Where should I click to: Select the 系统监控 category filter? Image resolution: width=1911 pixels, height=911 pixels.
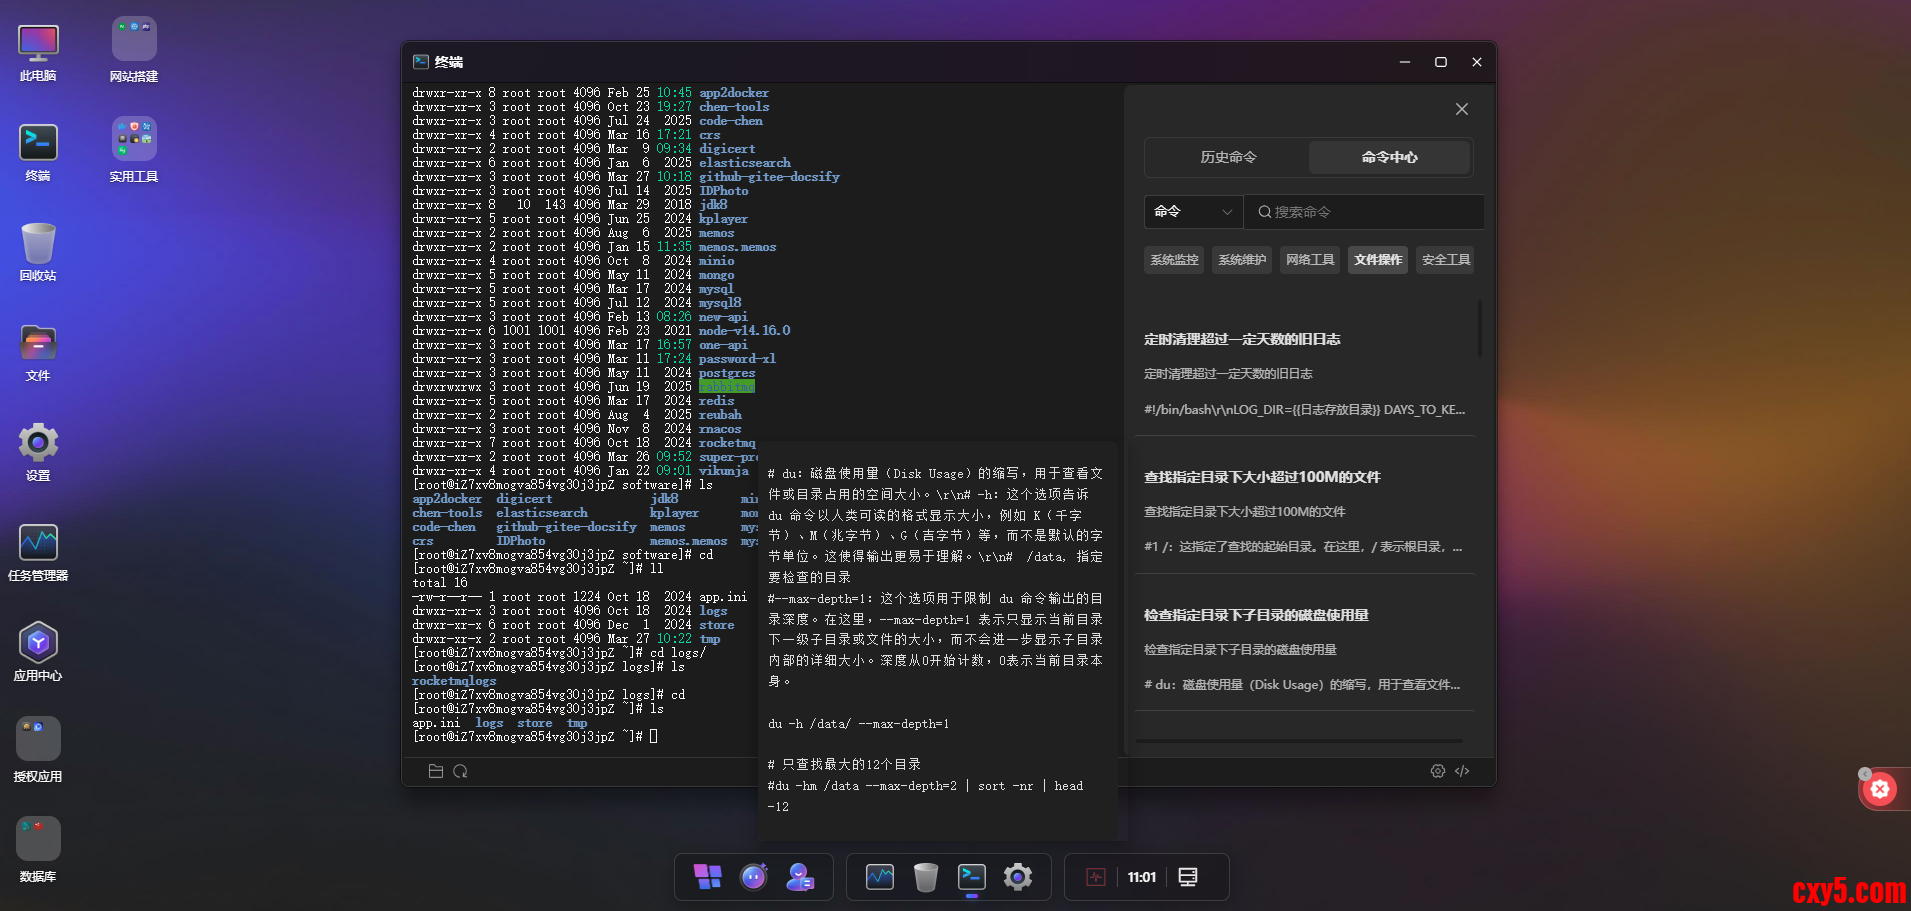(x=1174, y=260)
